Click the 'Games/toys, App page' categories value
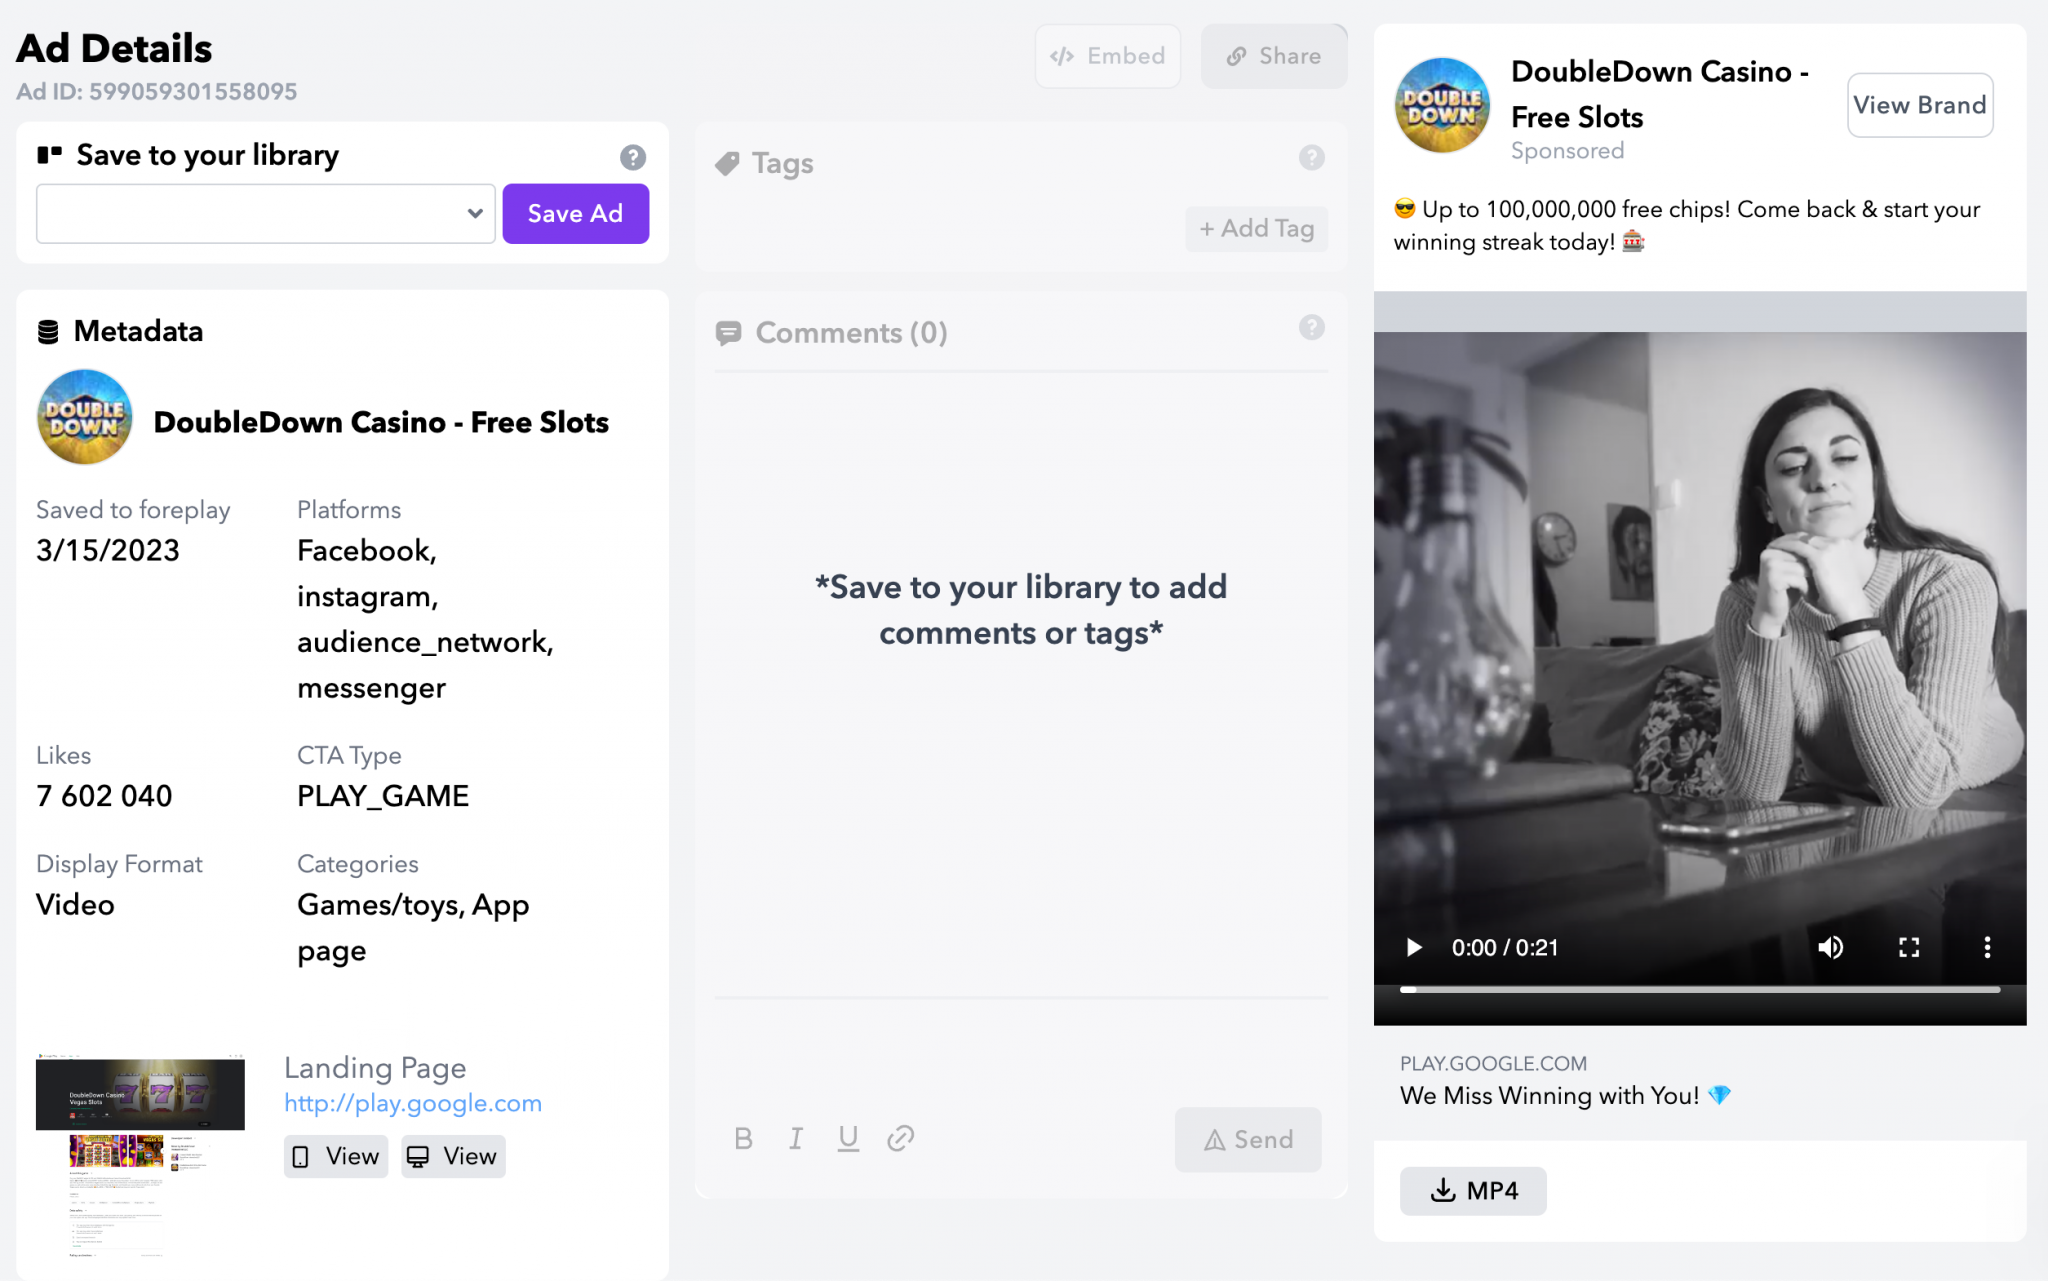2048x1281 pixels. pos(413,928)
